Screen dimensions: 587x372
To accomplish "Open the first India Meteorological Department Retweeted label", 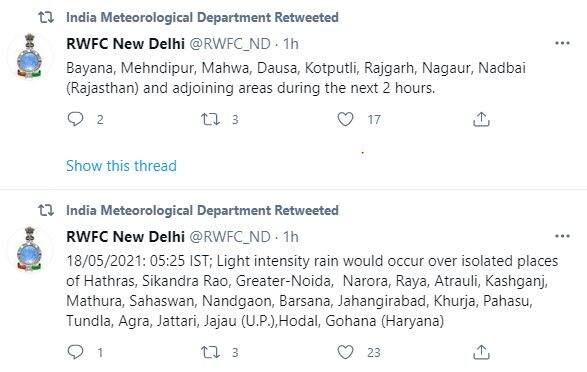I will click(202, 17).
